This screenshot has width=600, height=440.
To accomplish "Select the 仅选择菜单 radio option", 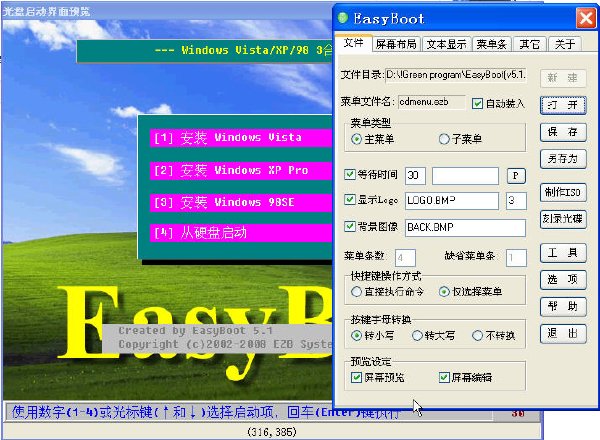I will 444,292.
